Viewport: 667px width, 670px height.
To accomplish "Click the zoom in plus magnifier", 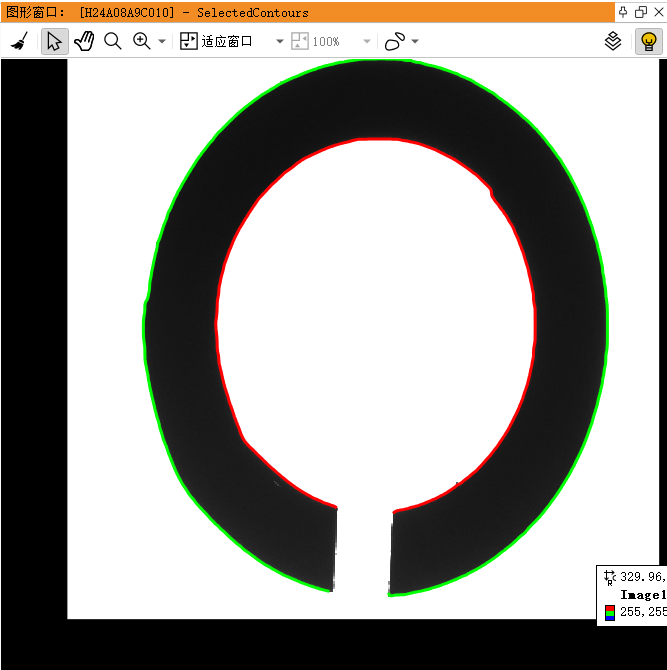I will (x=141, y=41).
